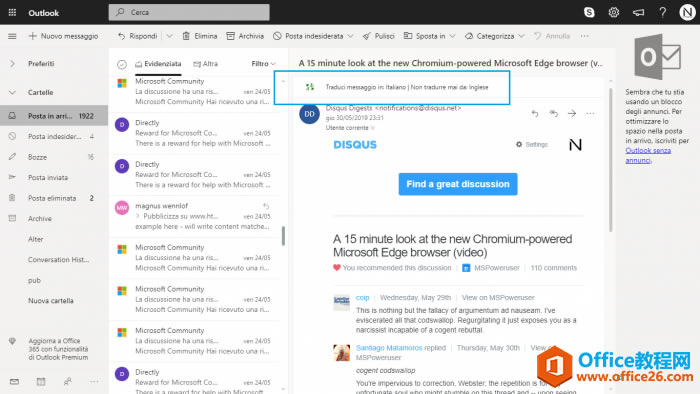Screen dimensions: 700x394
Task: Click Traduci messaggio in: Italiano
Action: tap(366, 87)
